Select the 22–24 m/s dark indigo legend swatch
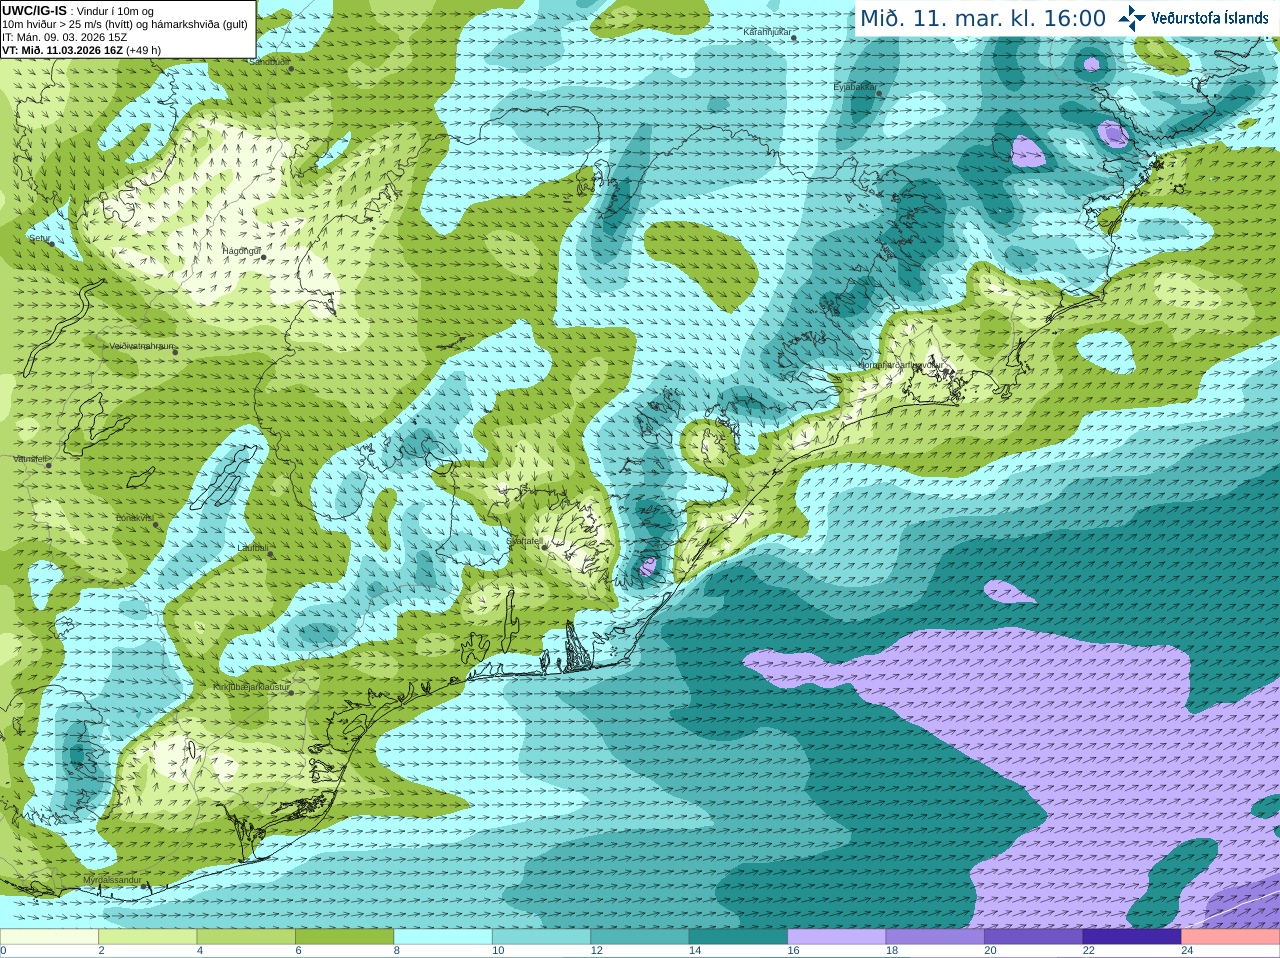1280x958 pixels. point(1132,937)
